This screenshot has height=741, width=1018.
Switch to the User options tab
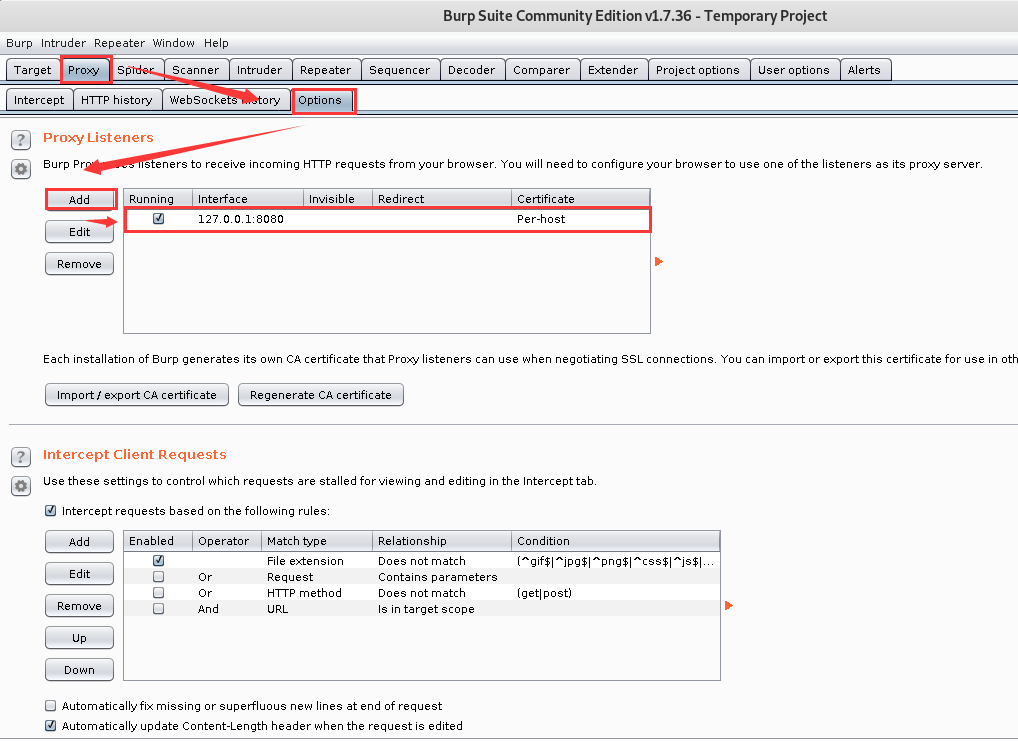click(x=794, y=70)
